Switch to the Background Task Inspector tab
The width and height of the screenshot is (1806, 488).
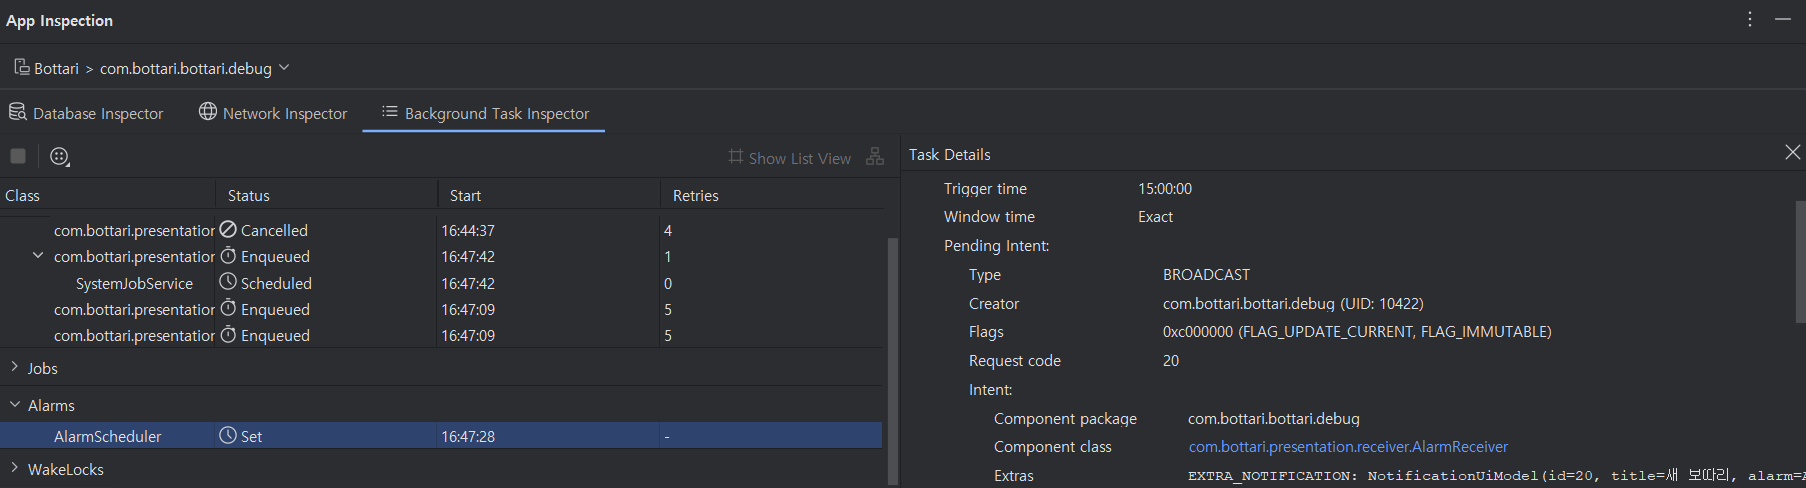click(485, 113)
